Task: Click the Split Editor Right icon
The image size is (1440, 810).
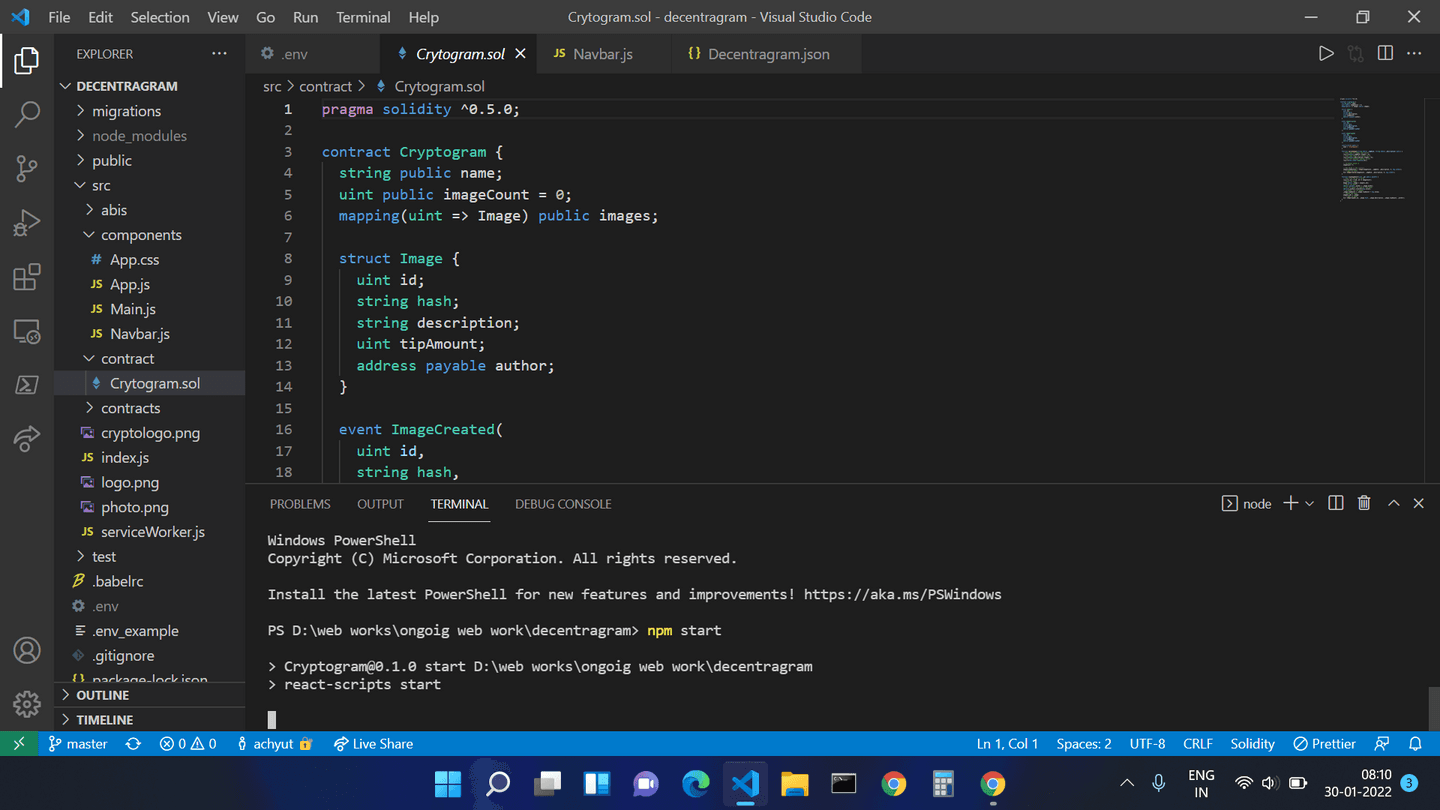Action: coord(1385,54)
